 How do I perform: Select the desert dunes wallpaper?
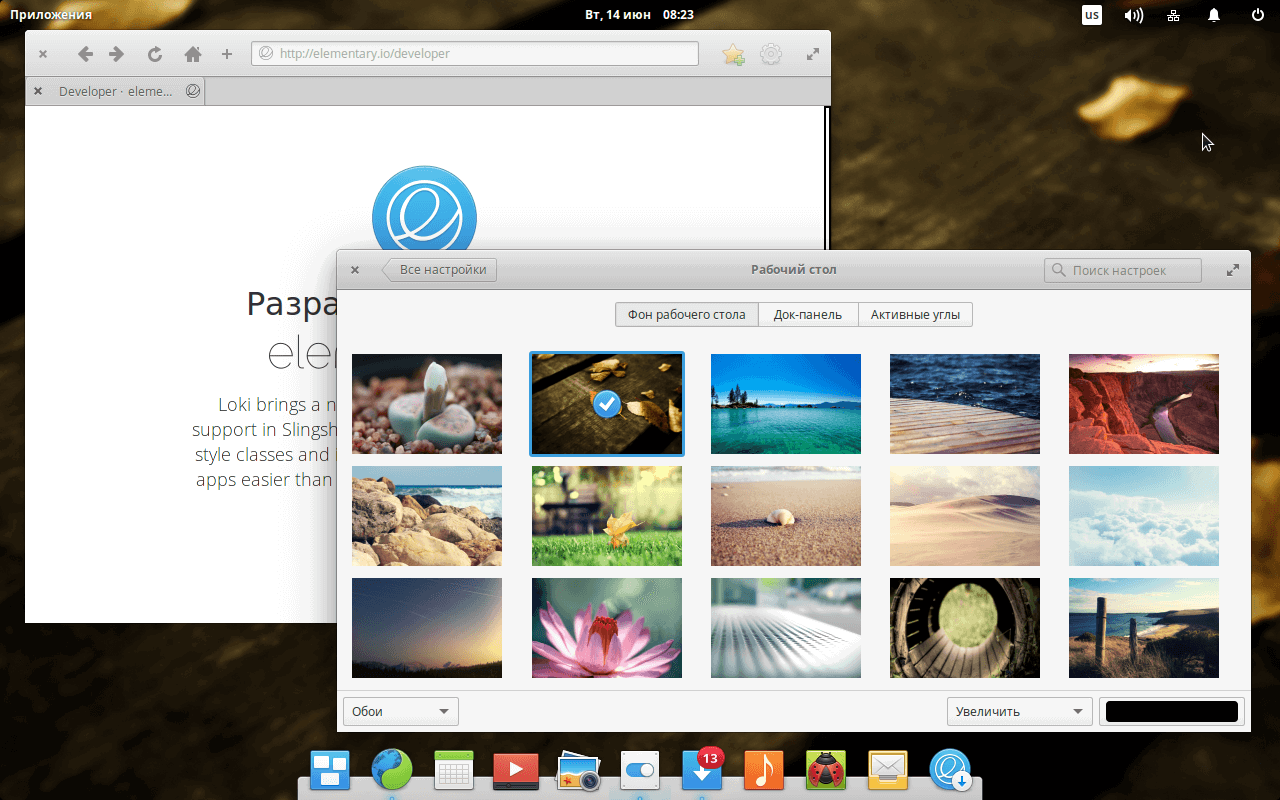pos(964,515)
